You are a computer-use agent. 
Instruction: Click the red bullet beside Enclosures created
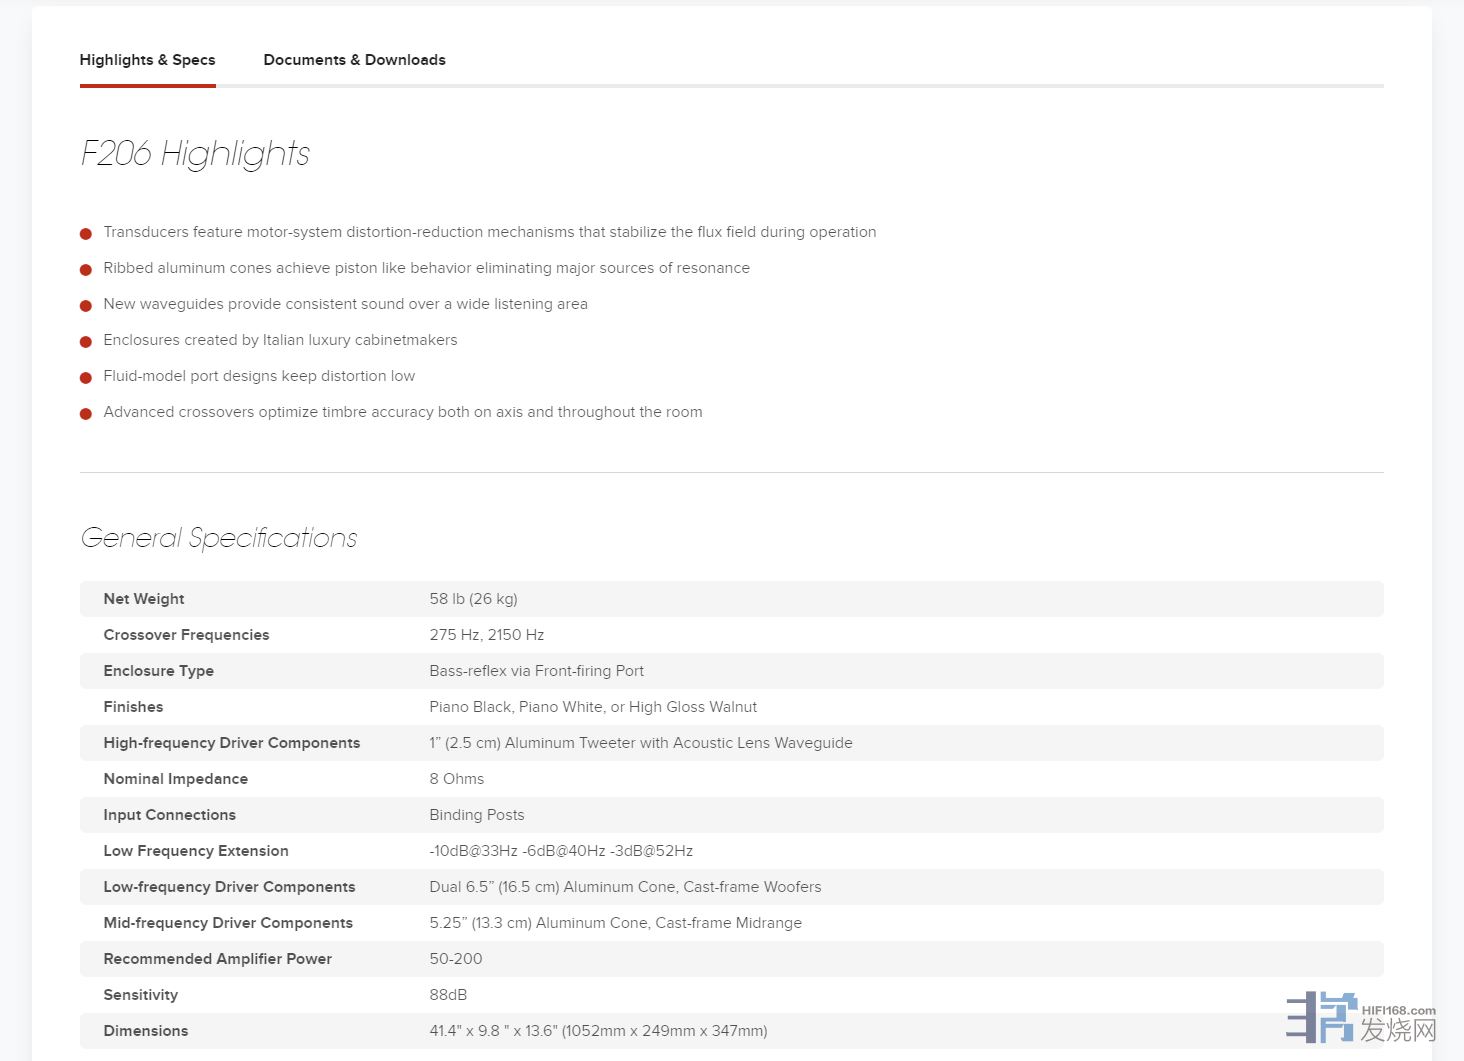point(86,342)
